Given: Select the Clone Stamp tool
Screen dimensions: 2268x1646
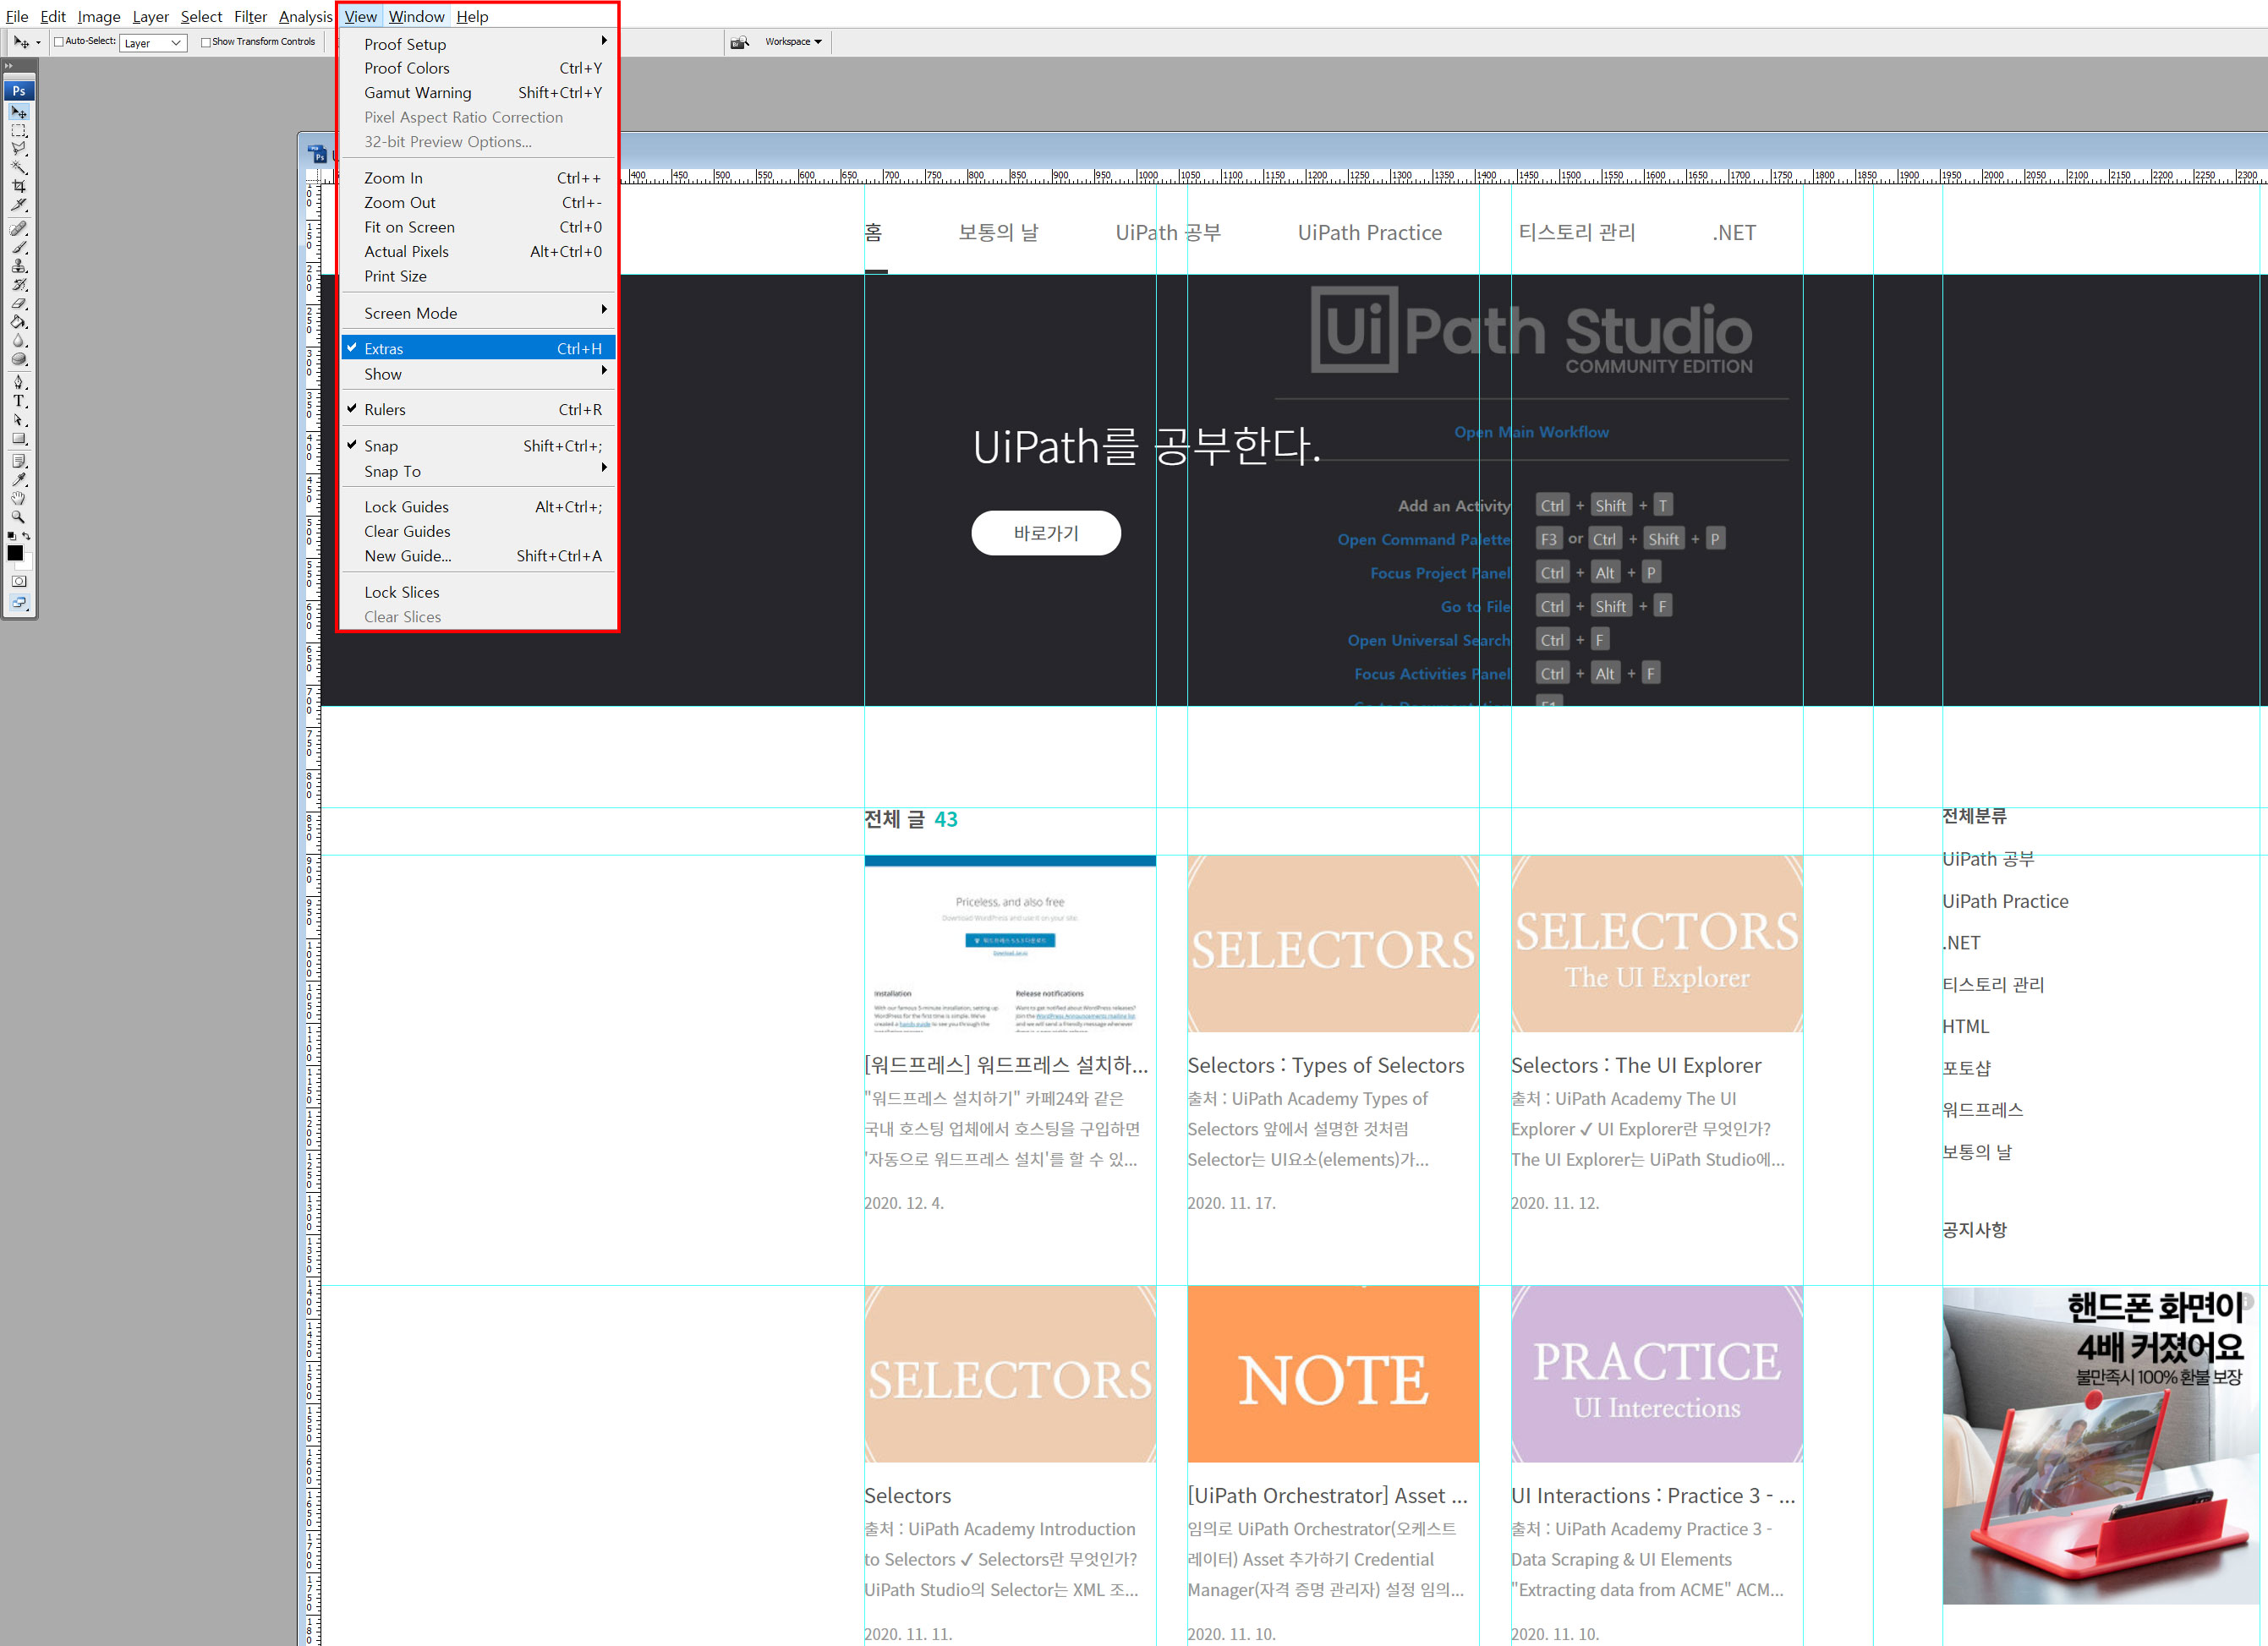Looking at the screenshot, I should (x=19, y=266).
